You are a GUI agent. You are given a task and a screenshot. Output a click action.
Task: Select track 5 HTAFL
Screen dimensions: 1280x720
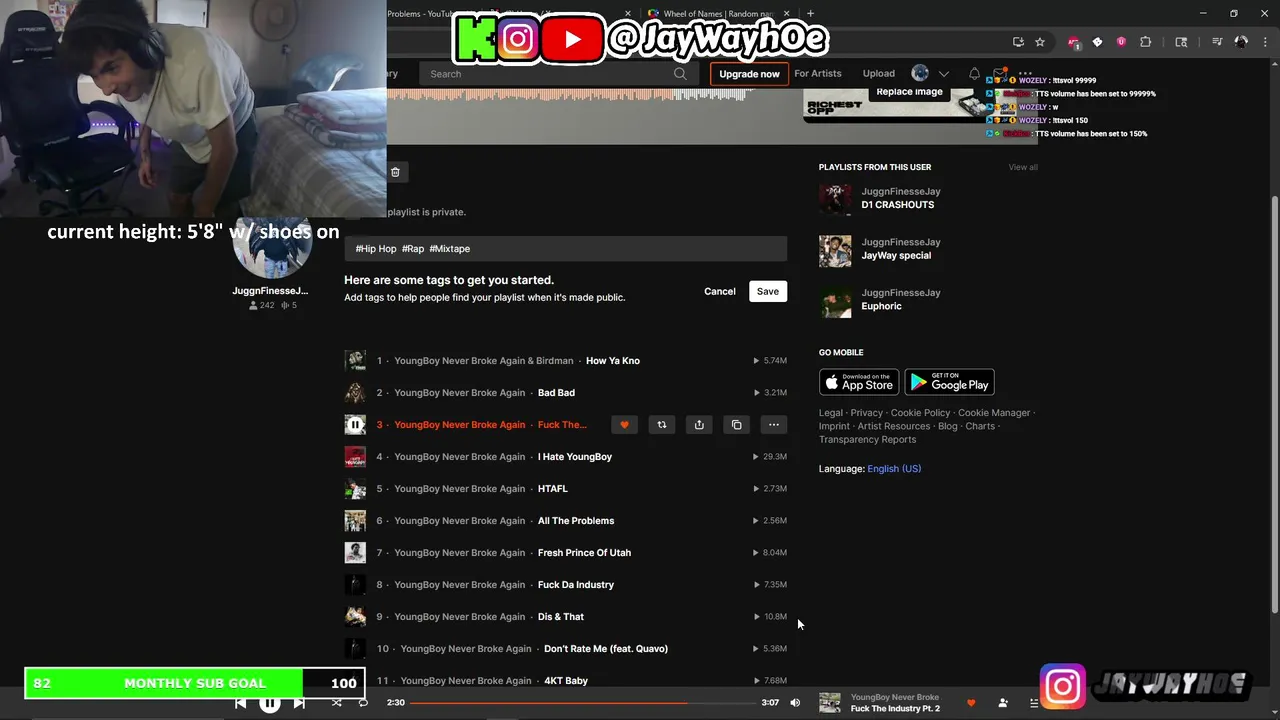565,489
